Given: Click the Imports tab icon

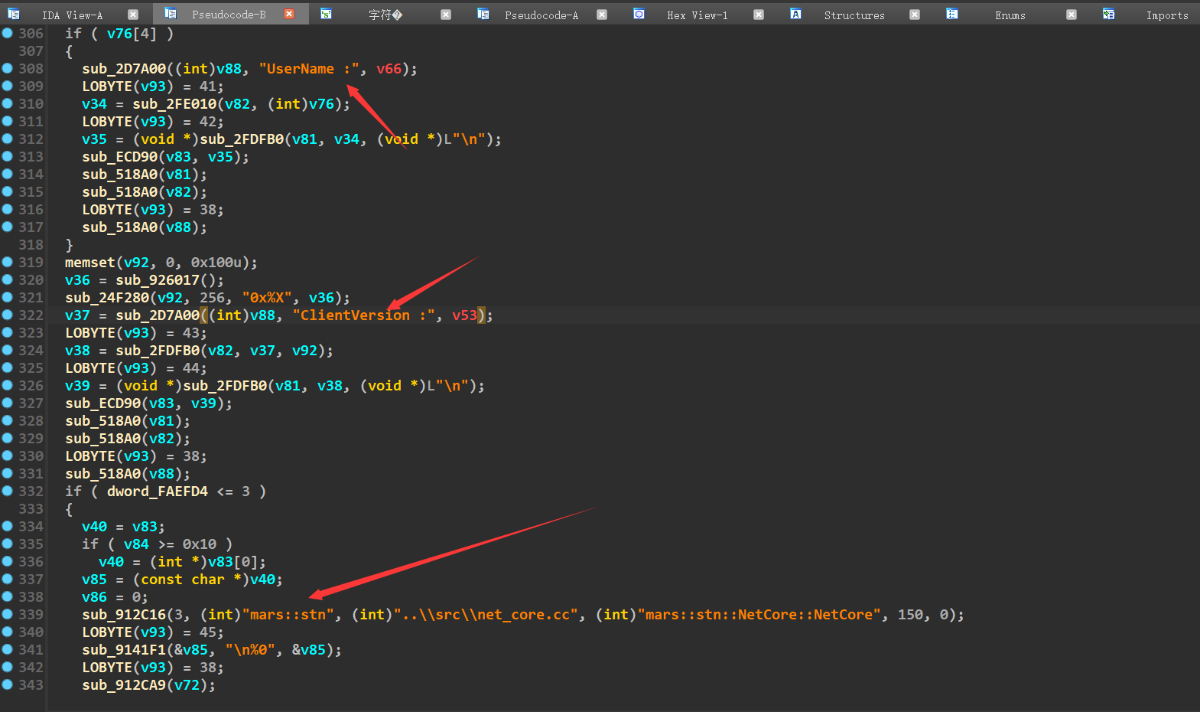Looking at the screenshot, I should [x=1109, y=14].
